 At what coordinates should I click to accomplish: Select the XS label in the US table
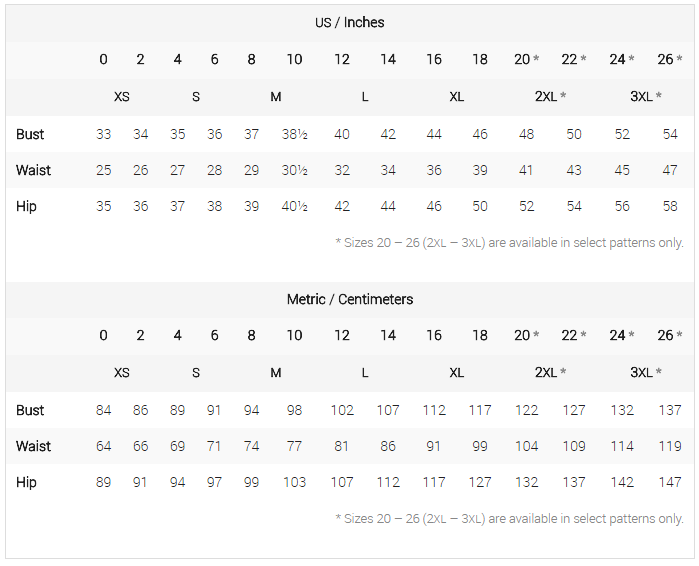point(122,96)
